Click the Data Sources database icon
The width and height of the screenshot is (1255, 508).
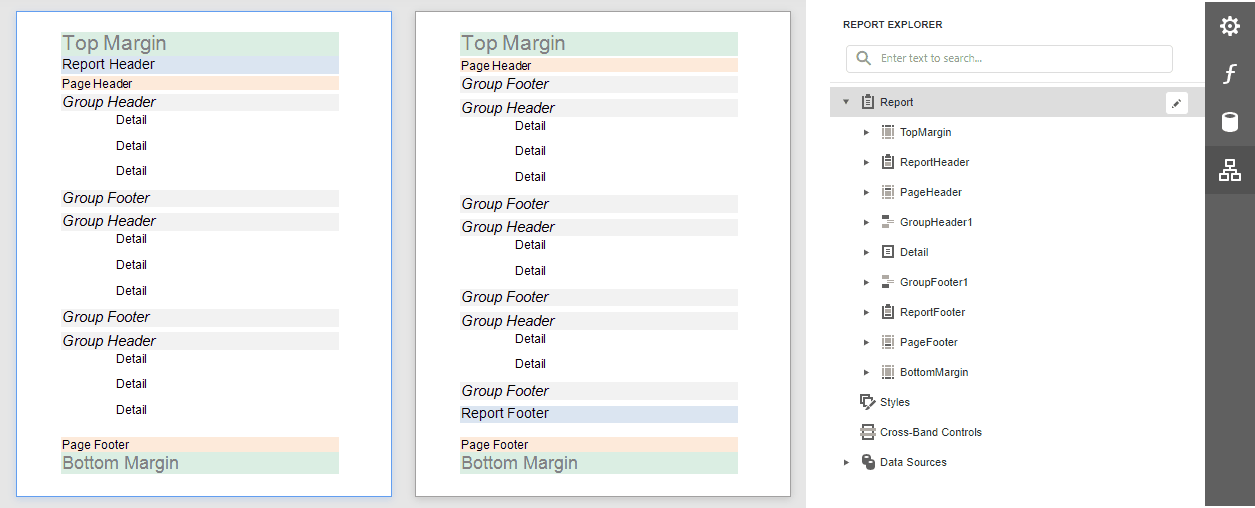[x=867, y=462]
